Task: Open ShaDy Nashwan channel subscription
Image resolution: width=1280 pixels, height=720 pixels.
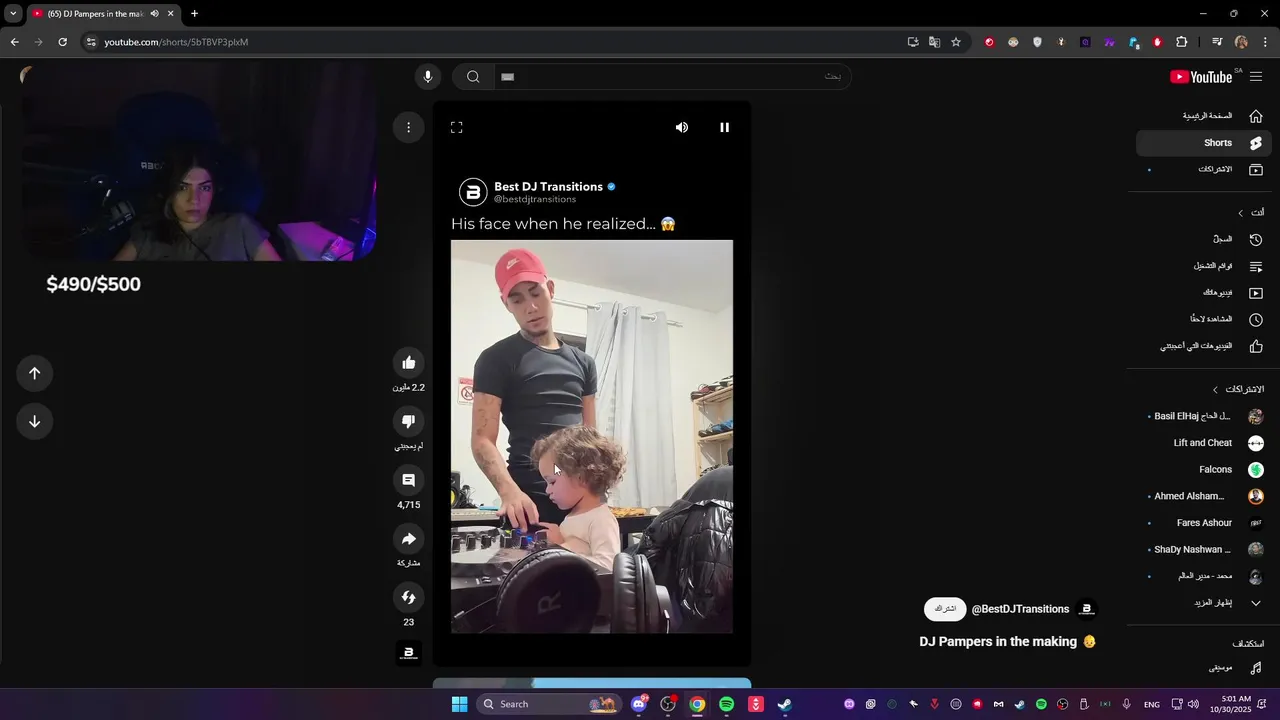Action: click(x=1205, y=549)
